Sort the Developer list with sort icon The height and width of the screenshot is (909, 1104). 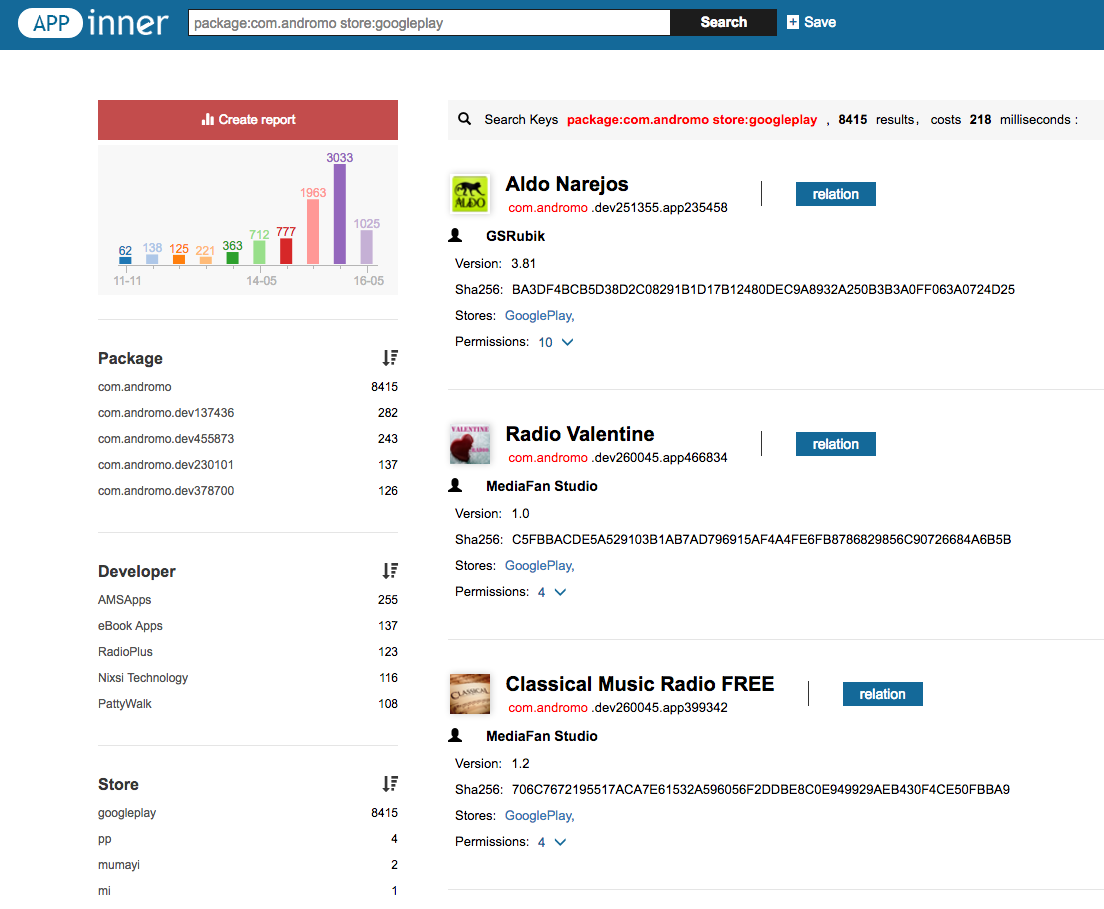click(390, 571)
